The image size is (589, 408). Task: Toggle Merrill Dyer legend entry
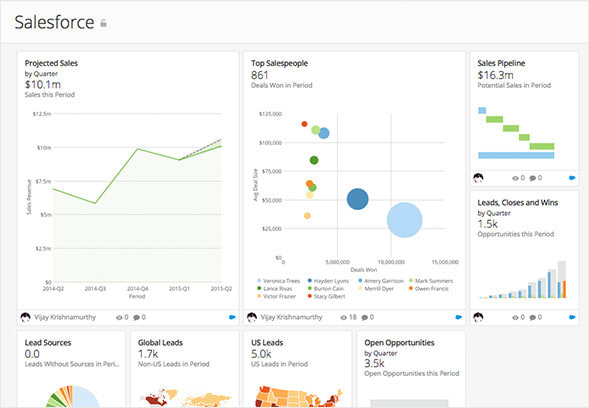tap(376, 289)
